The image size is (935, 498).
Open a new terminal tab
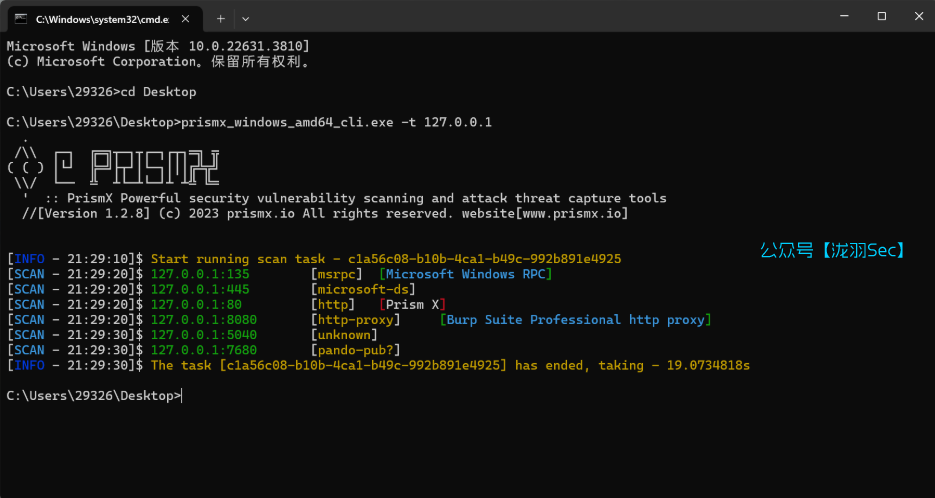pyautogui.click(x=221, y=18)
